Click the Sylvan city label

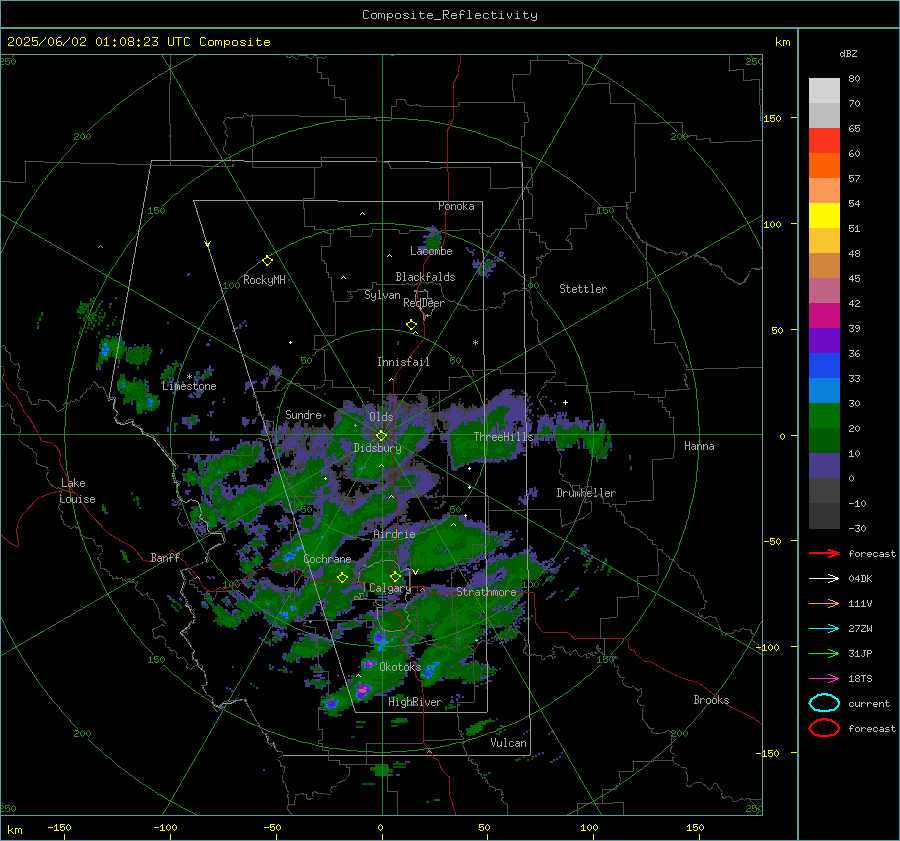382,295
